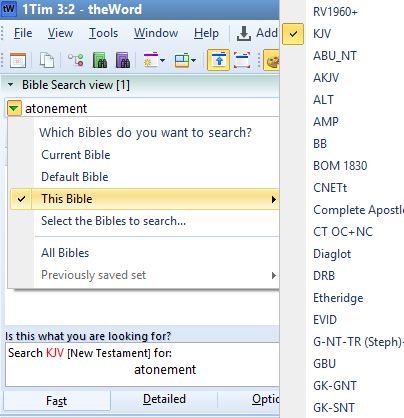Open dropdown arrow beside new view icon
Screen dimensions: 404x418
tap(162, 61)
